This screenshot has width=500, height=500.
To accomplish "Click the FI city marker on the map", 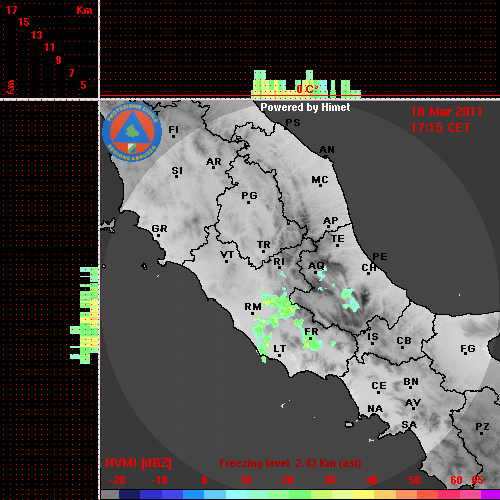I will coord(173,136).
